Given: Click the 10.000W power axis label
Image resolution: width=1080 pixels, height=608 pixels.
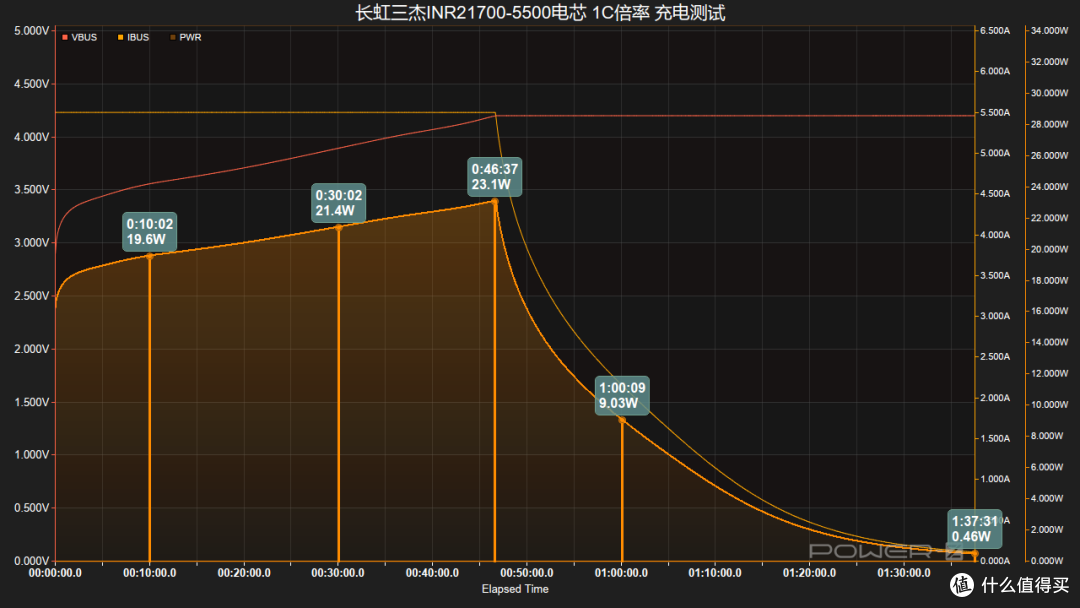Looking at the screenshot, I should (x=1050, y=405).
